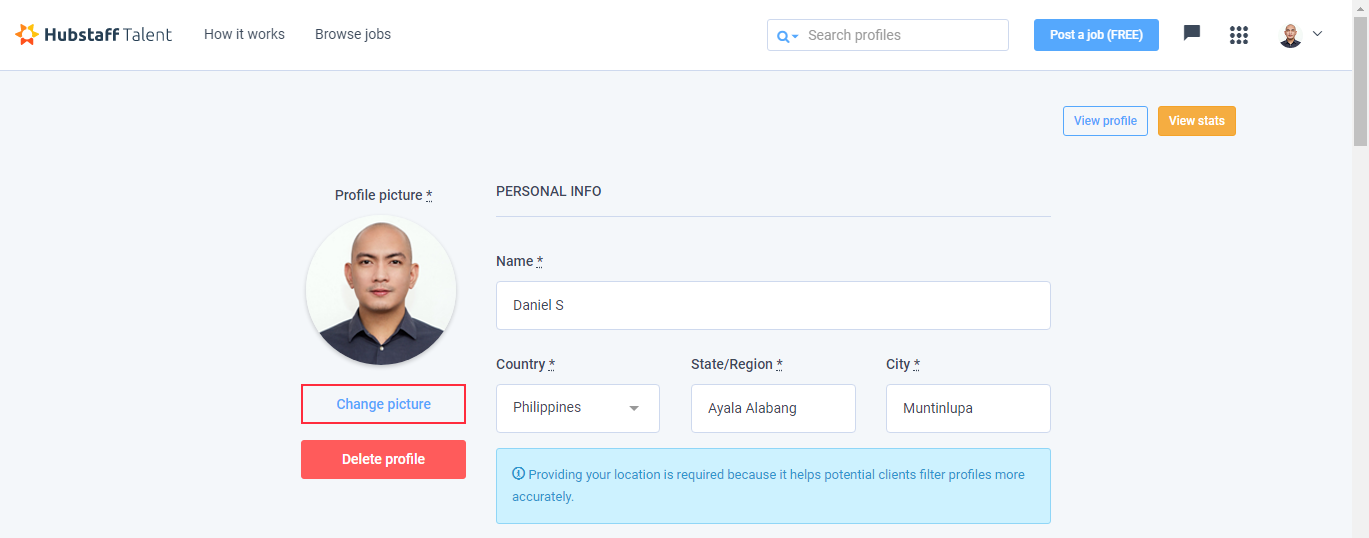
Task: Click the large profile picture thumbnail
Action: (x=381, y=291)
